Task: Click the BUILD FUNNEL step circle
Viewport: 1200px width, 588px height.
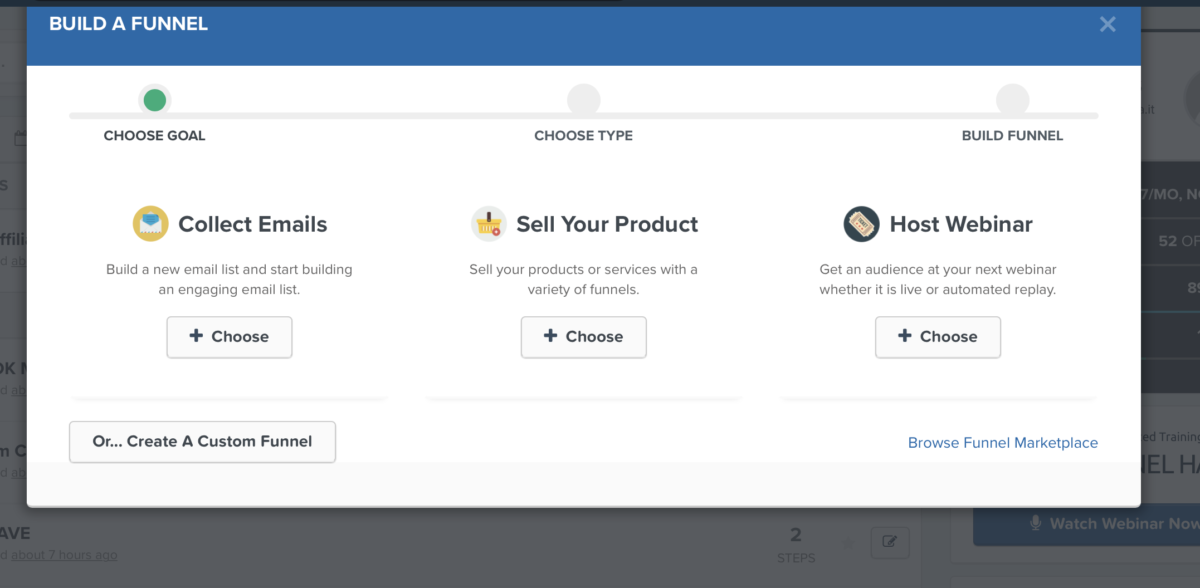Action: tap(1013, 99)
